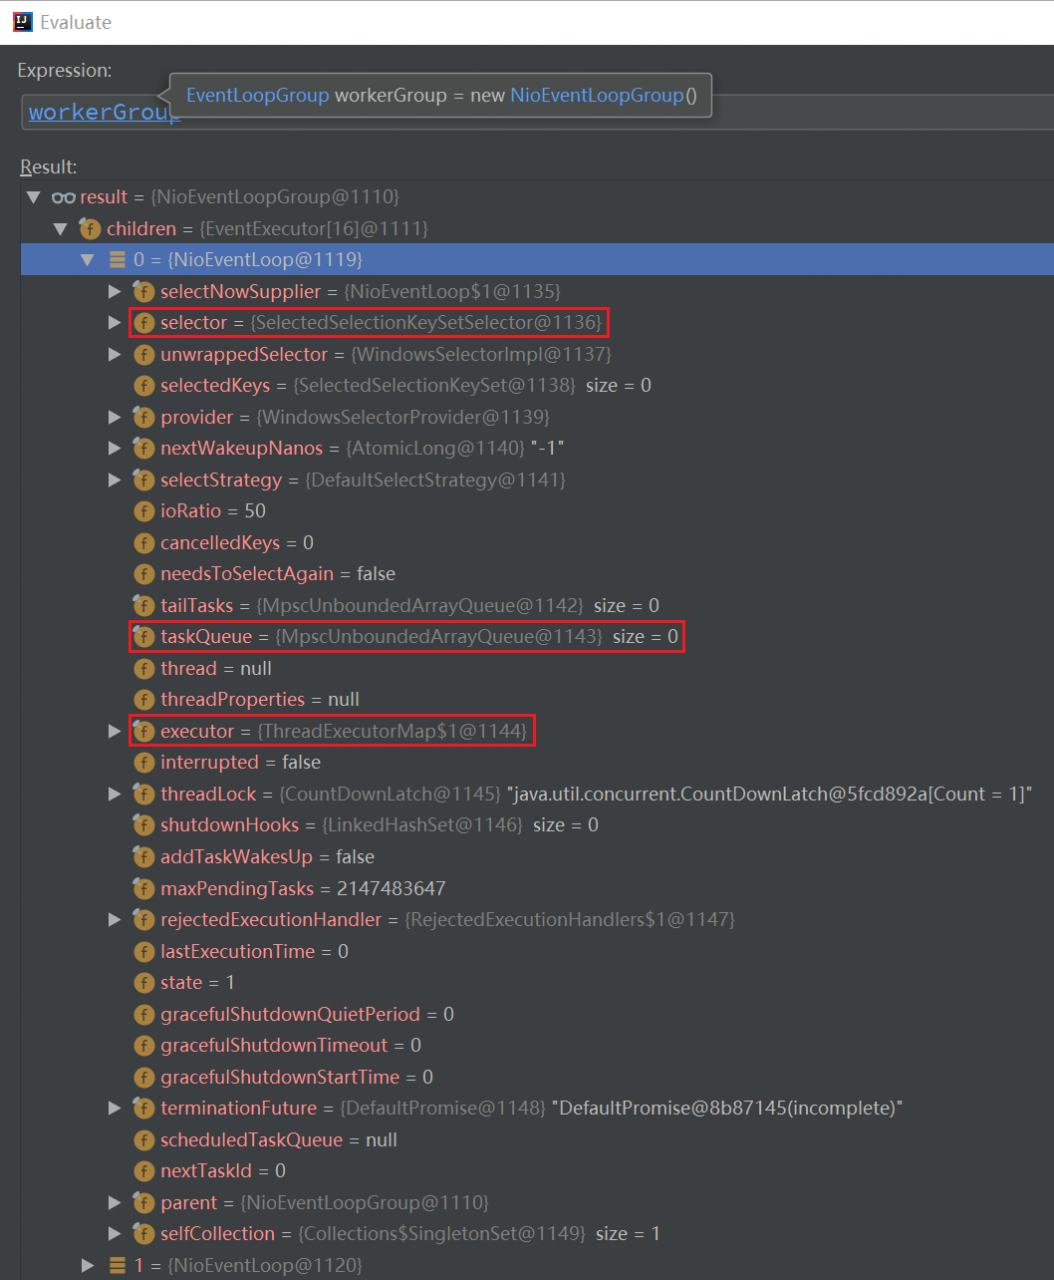The height and width of the screenshot is (1280, 1054).
Task: Expand the terminationFuture node
Action: [x=115, y=1108]
